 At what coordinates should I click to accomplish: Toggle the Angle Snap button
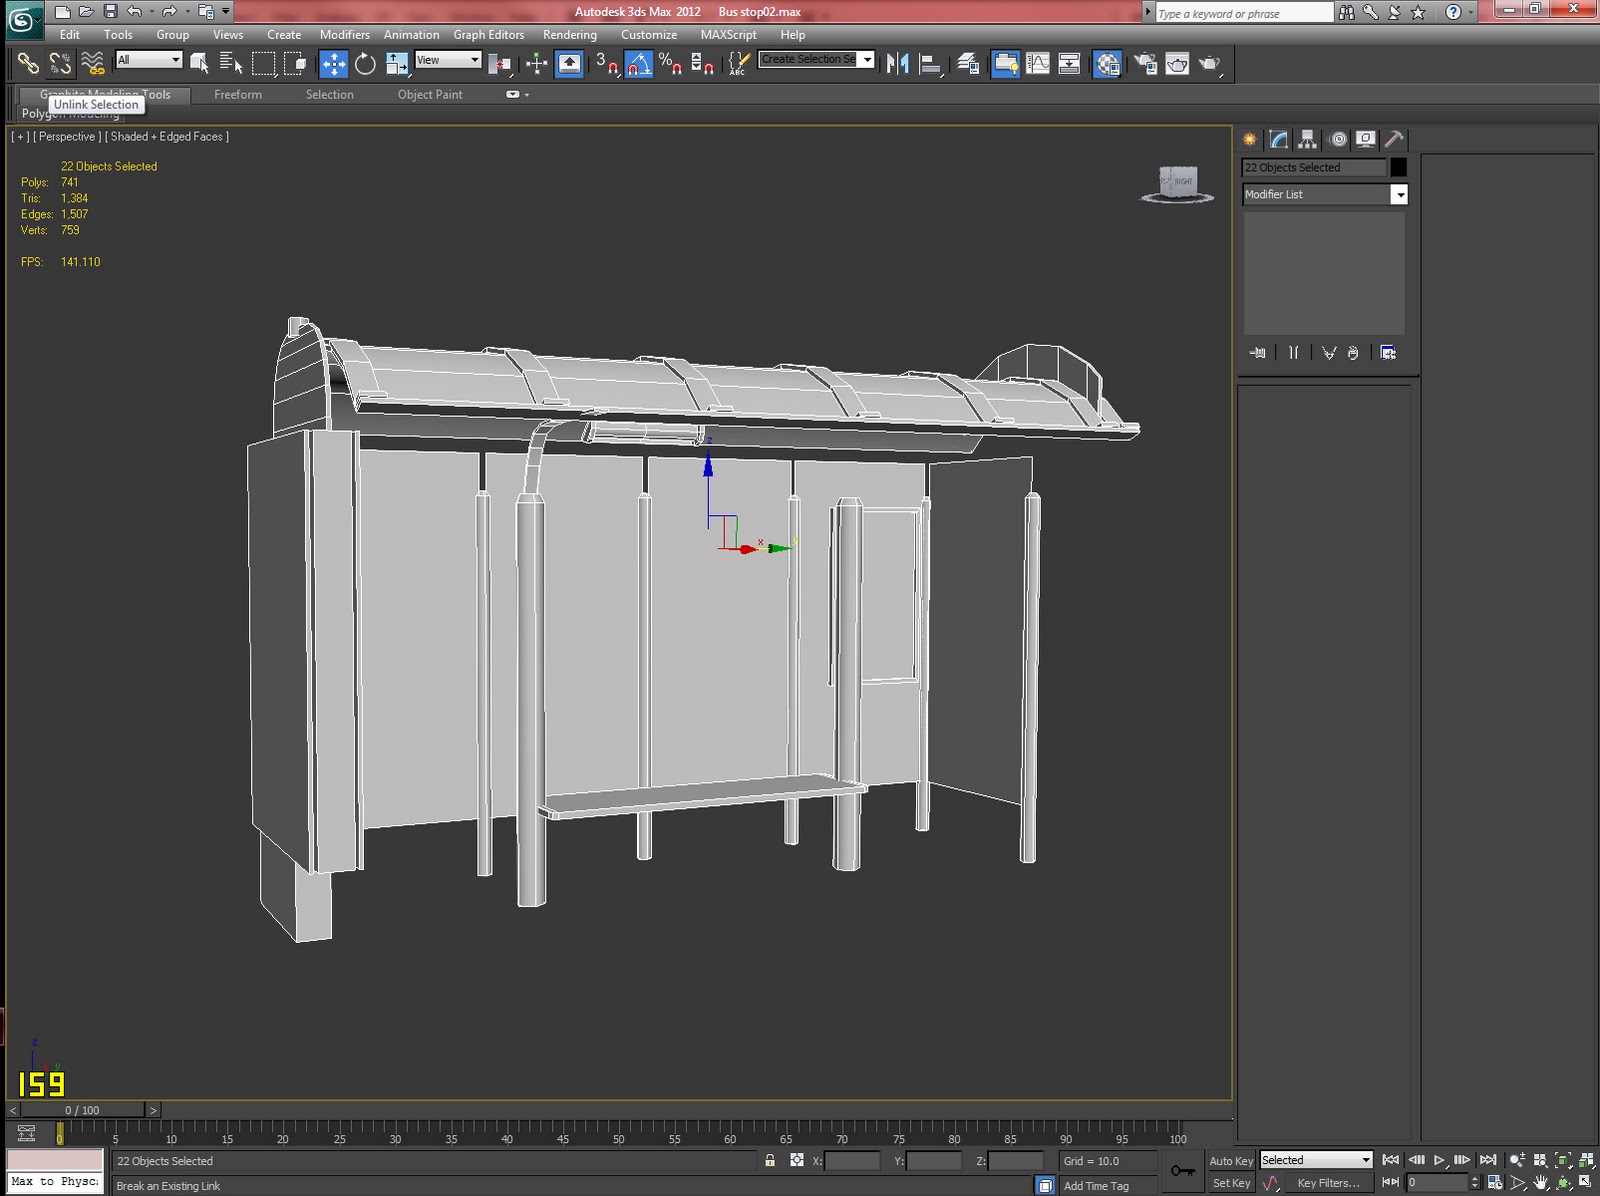point(639,64)
